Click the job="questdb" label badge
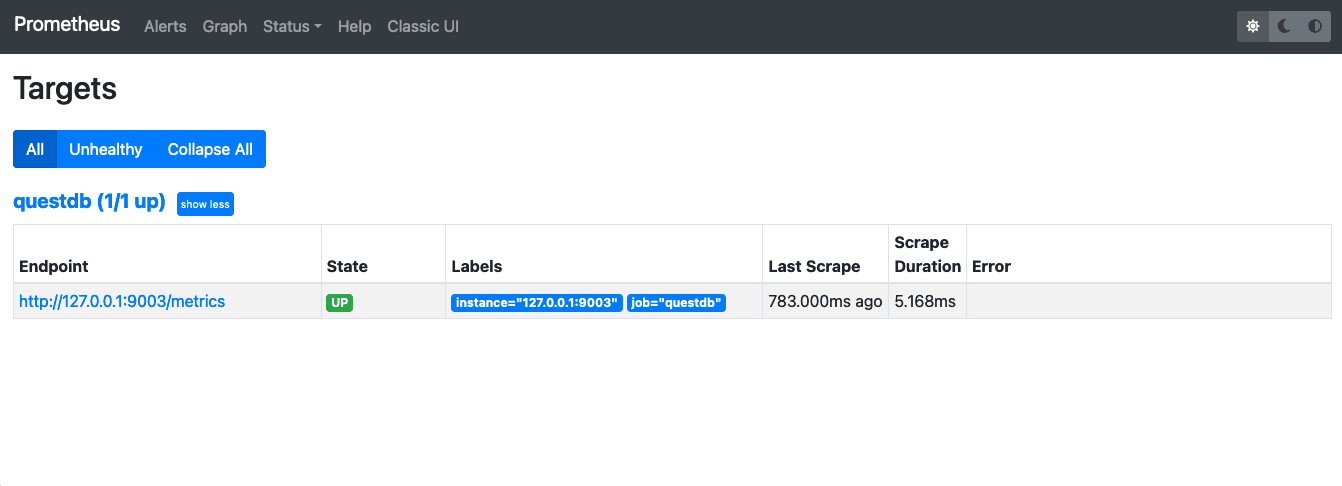The image size is (1342, 486). click(676, 302)
